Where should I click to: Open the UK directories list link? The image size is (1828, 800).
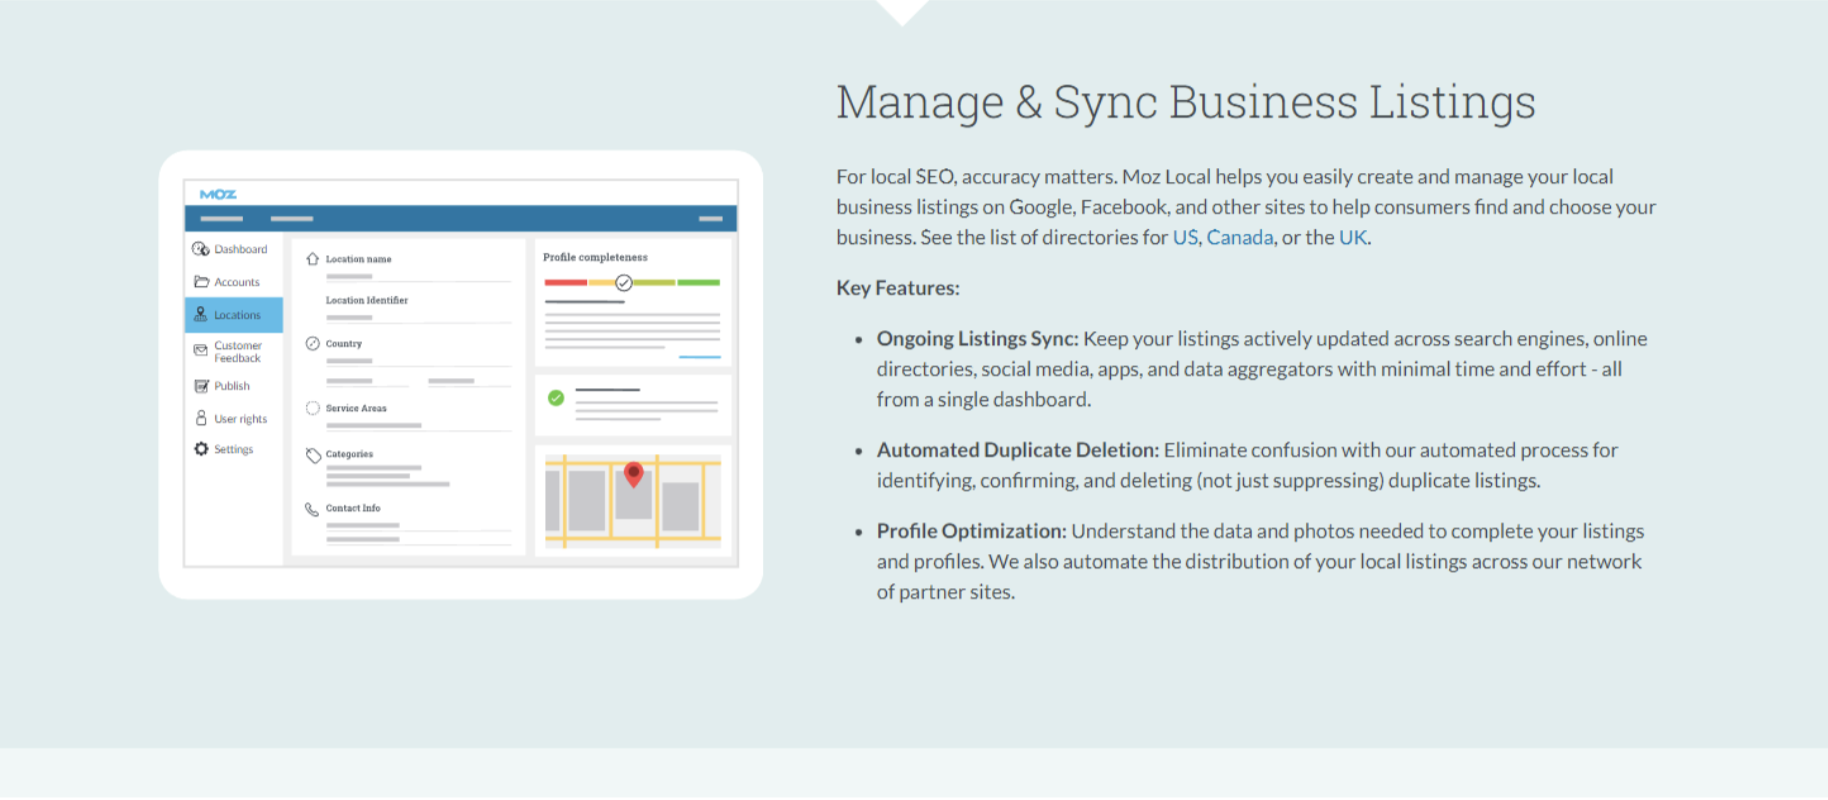1353,237
